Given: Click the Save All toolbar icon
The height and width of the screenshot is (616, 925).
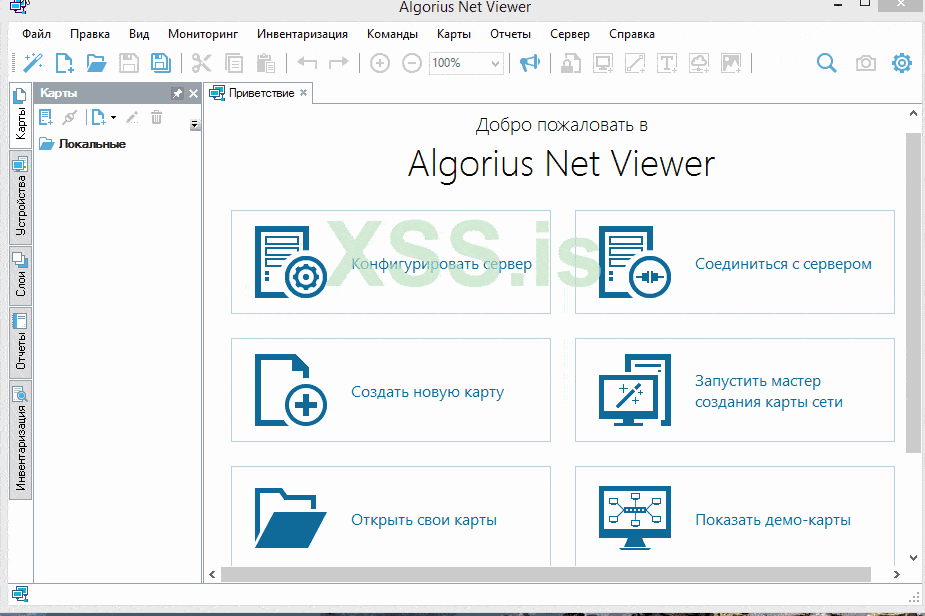Looking at the screenshot, I should (160, 63).
